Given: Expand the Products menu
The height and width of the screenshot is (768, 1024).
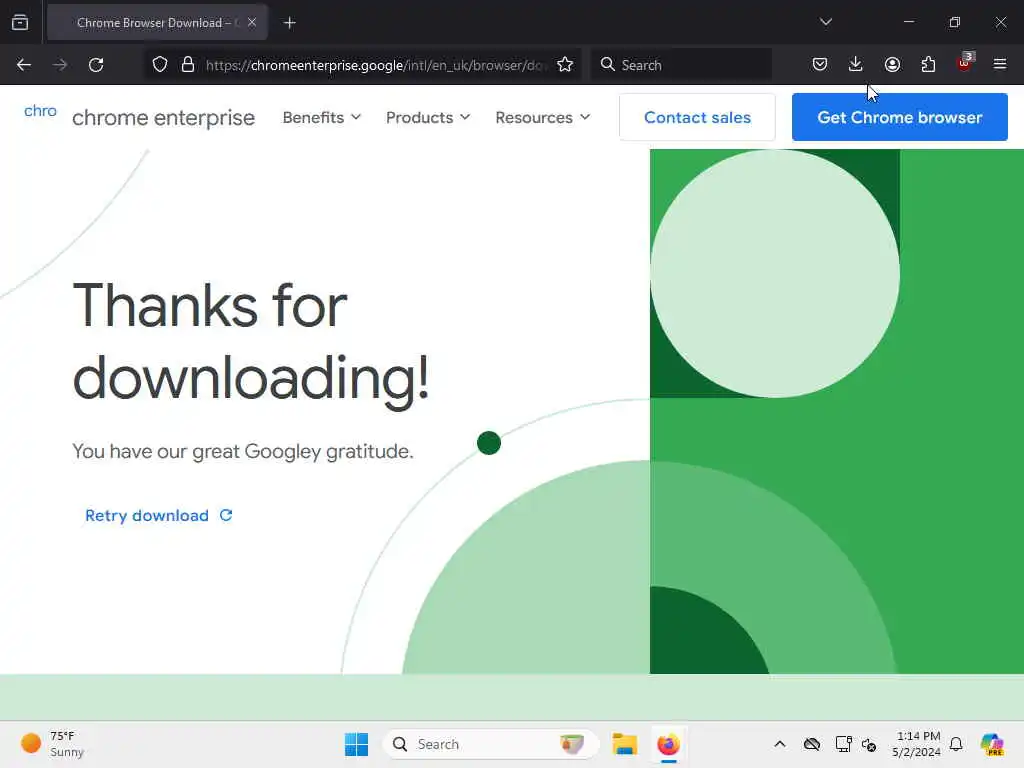Looking at the screenshot, I should click(428, 118).
